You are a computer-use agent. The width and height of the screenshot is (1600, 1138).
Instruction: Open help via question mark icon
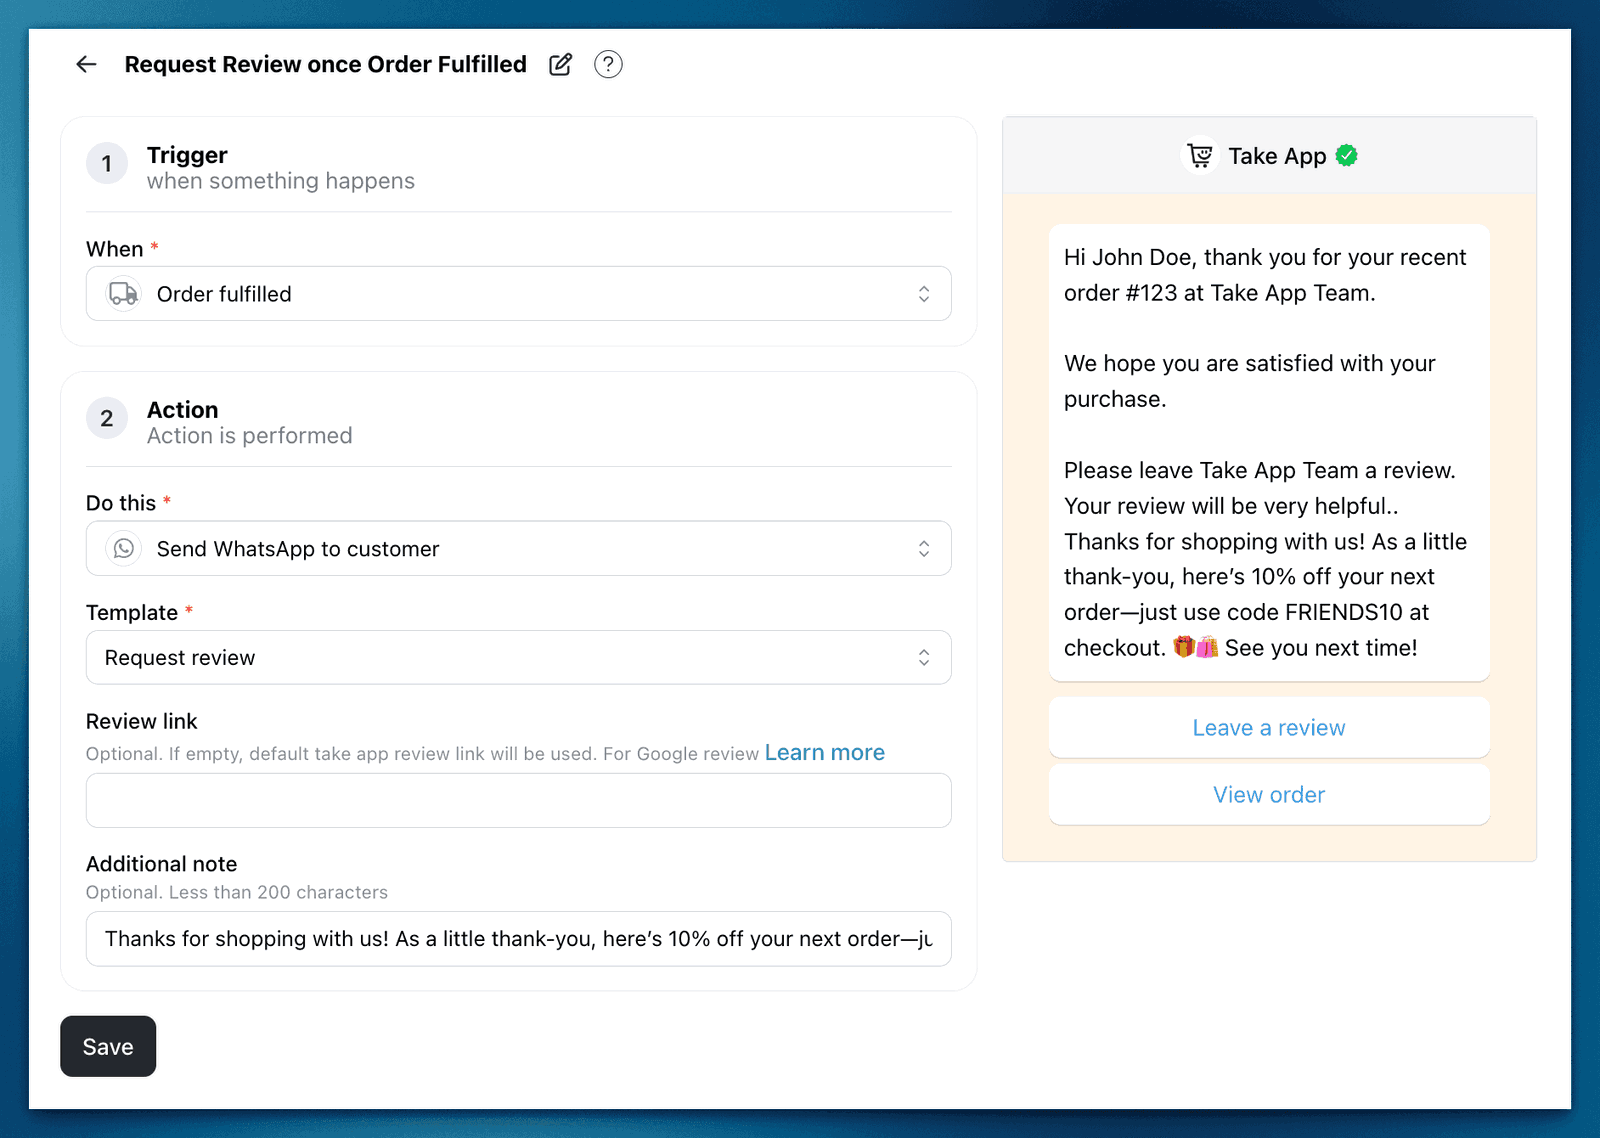608,64
